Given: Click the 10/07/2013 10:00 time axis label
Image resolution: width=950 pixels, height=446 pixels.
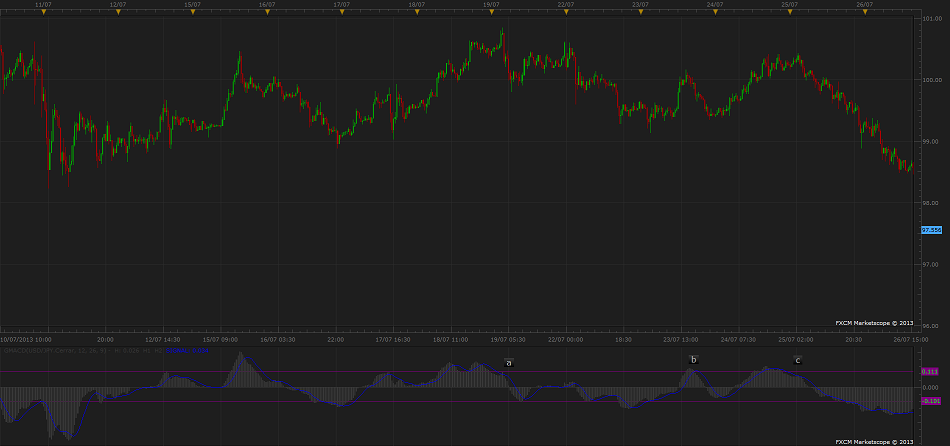Looking at the screenshot, I should [27, 339].
